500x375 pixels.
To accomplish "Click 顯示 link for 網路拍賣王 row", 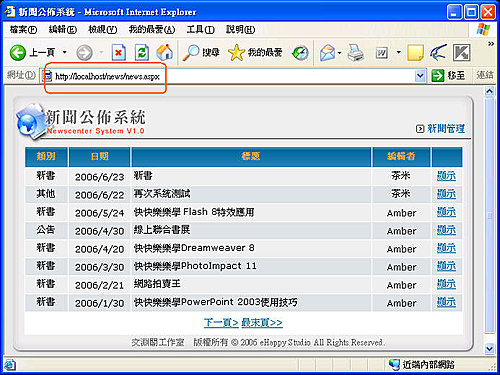I will coord(446,284).
